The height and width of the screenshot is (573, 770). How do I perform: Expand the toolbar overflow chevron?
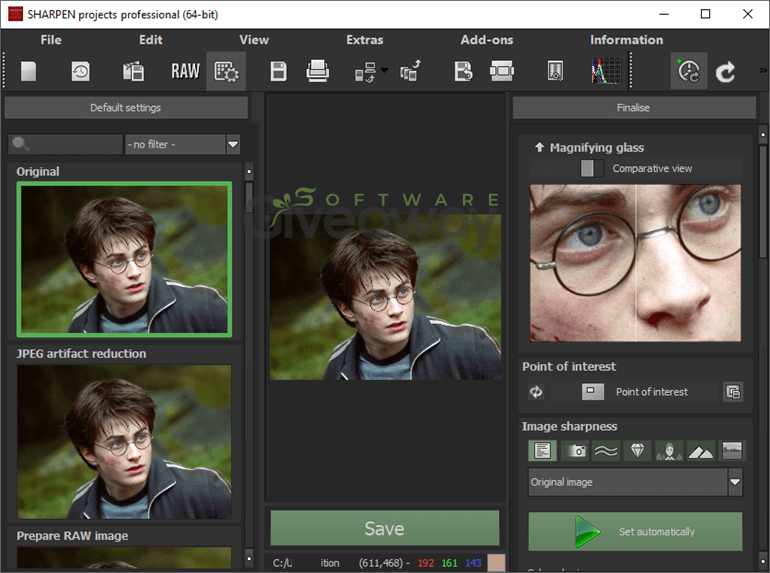[x=763, y=71]
